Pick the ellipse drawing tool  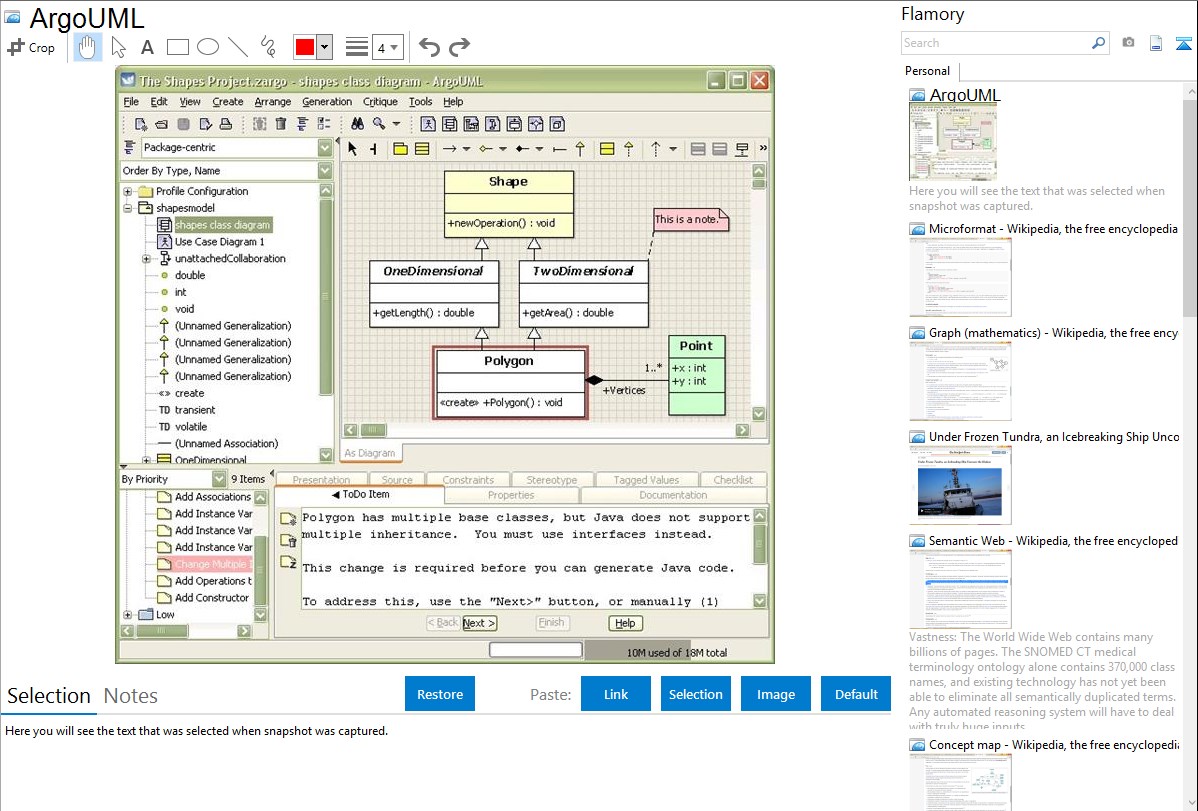[208, 47]
